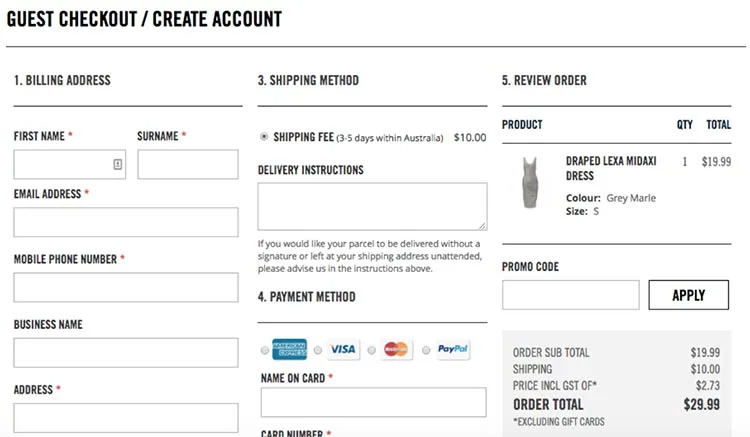Choose the Visa payment radio button
The height and width of the screenshot is (437, 750).
[318, 350]
